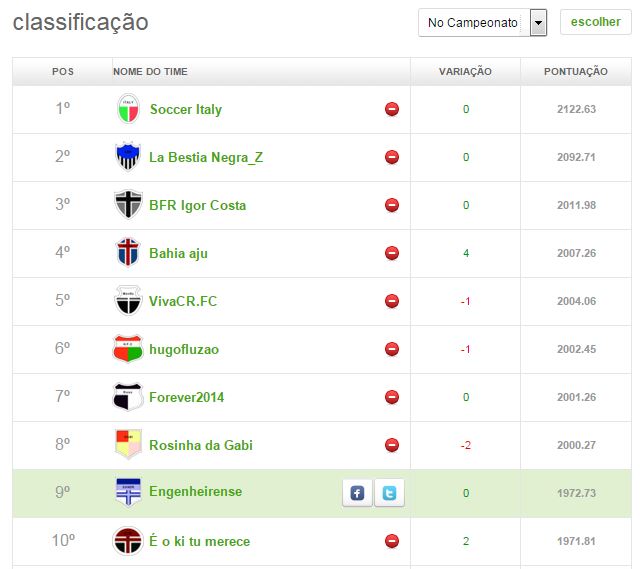Click the hugofluzao team badge
640x569 pixels.
coord(128,349)
